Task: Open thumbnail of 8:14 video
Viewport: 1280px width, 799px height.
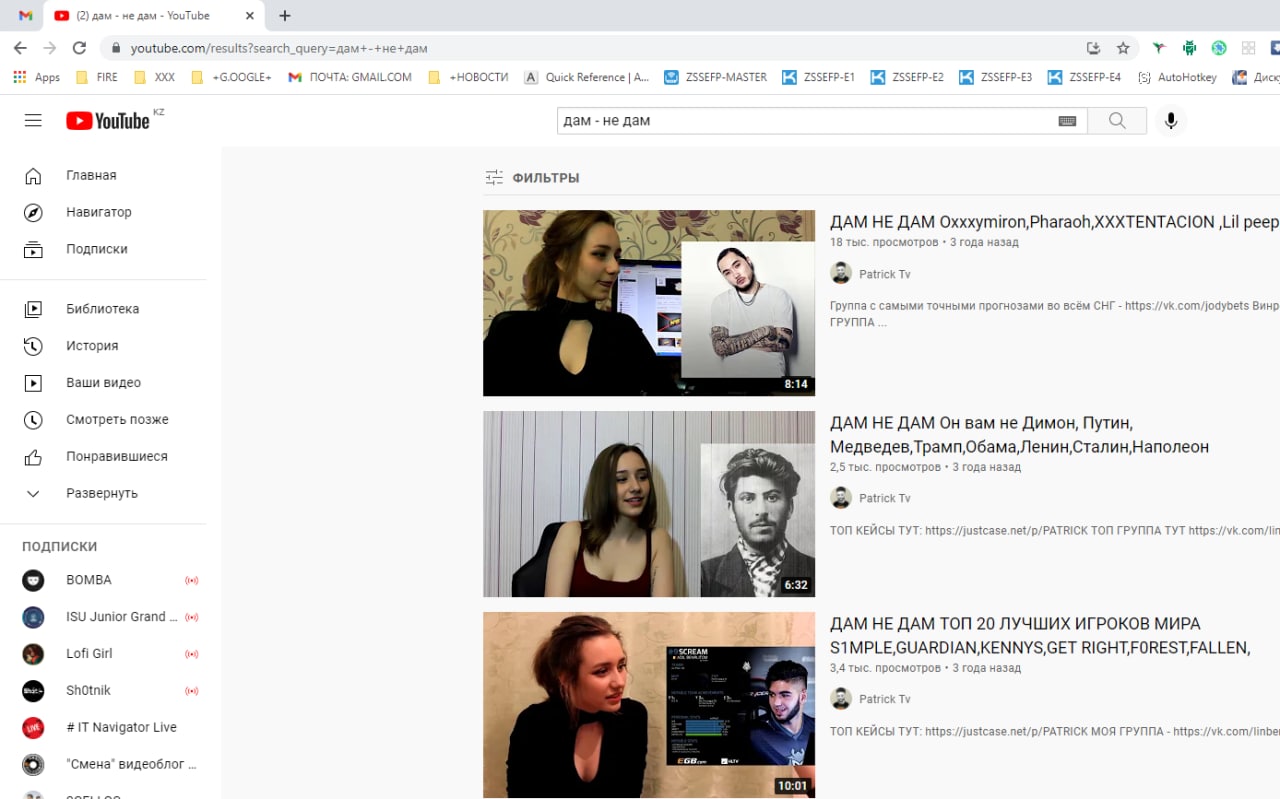Action: [649, 303]
